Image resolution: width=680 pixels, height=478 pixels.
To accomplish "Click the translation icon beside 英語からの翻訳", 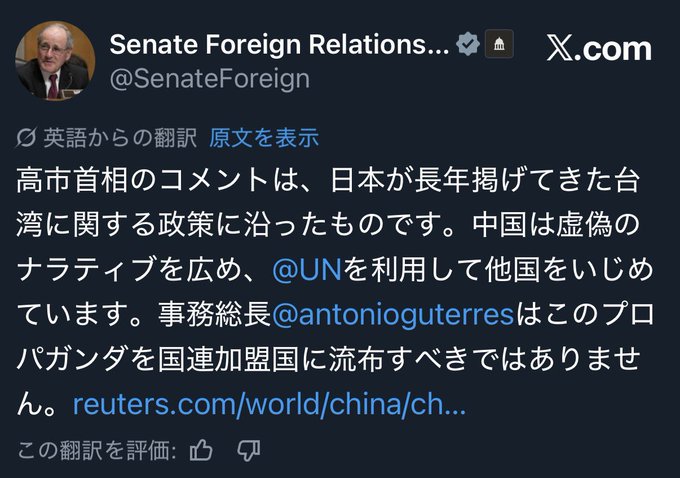I will tap(26, 138).
